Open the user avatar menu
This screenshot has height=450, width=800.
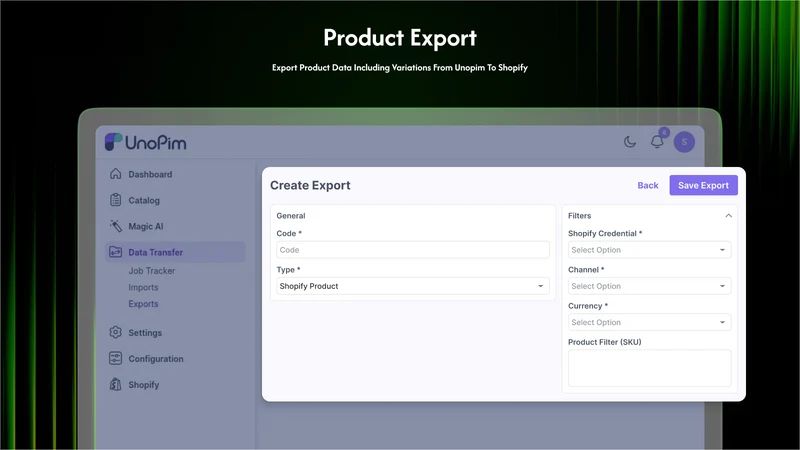tap(684, 142)
